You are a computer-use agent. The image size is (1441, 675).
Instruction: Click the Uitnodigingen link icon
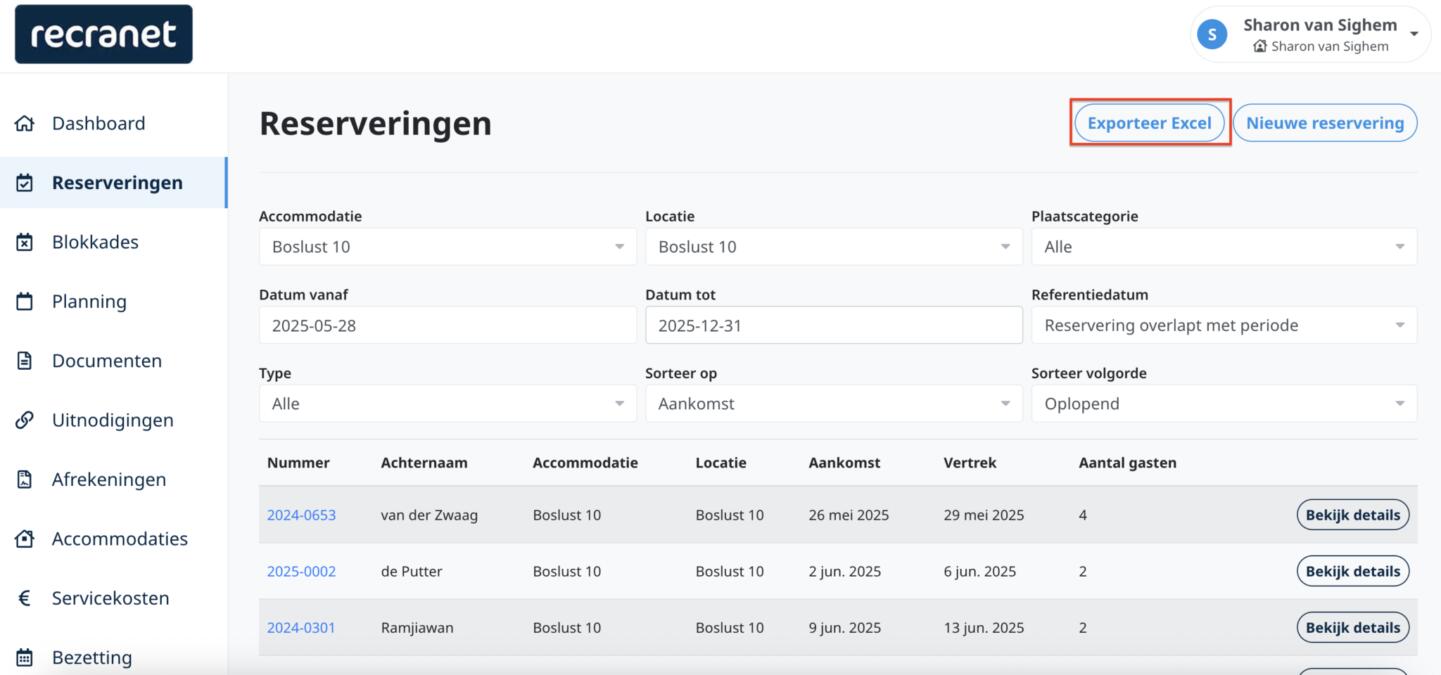point(25,421)
